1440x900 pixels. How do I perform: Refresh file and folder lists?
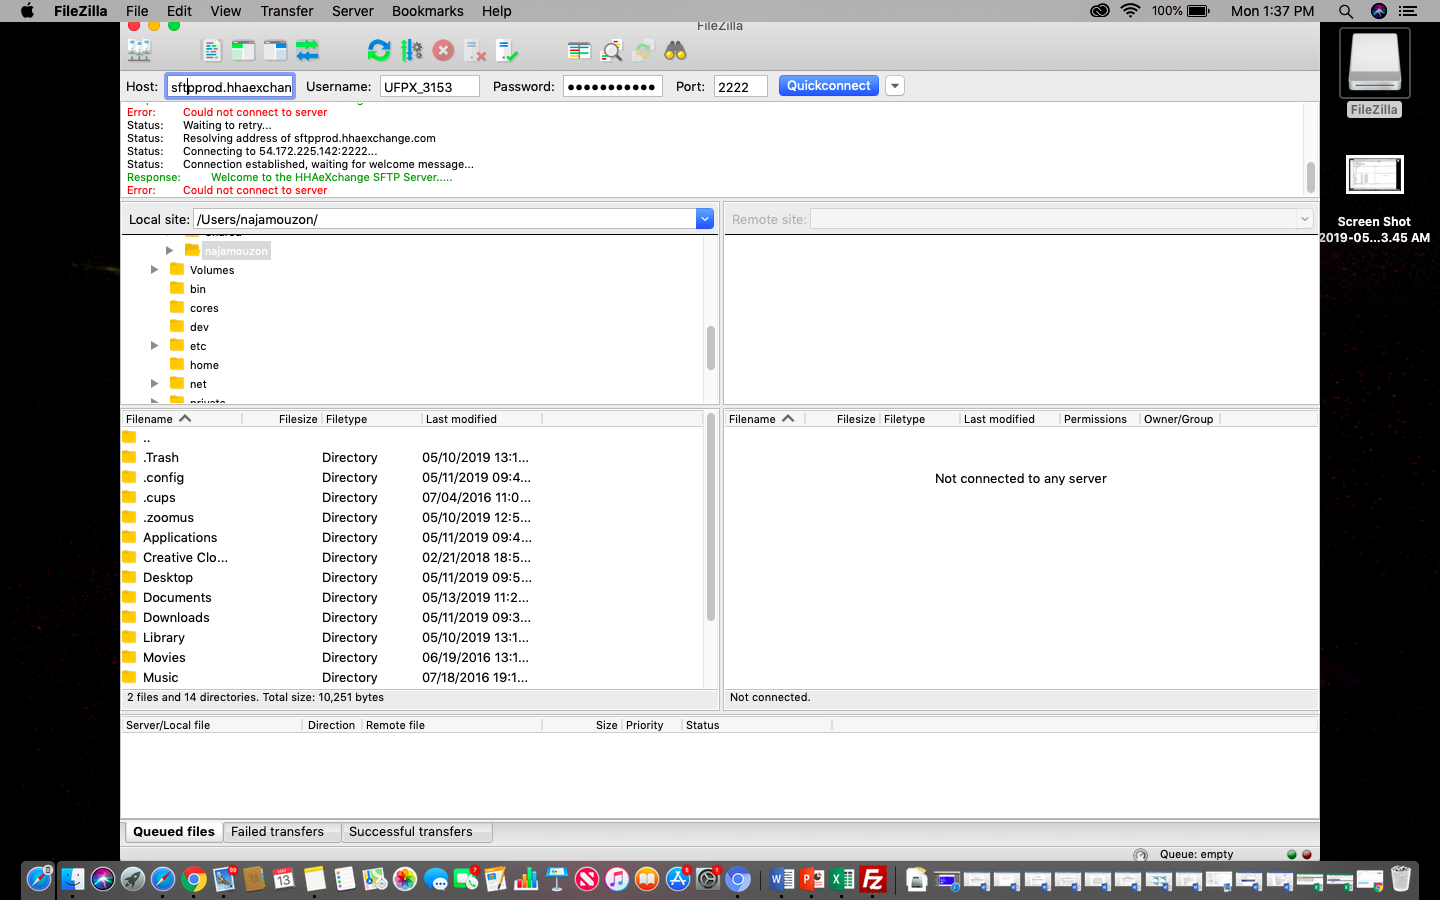click(379, 50)
